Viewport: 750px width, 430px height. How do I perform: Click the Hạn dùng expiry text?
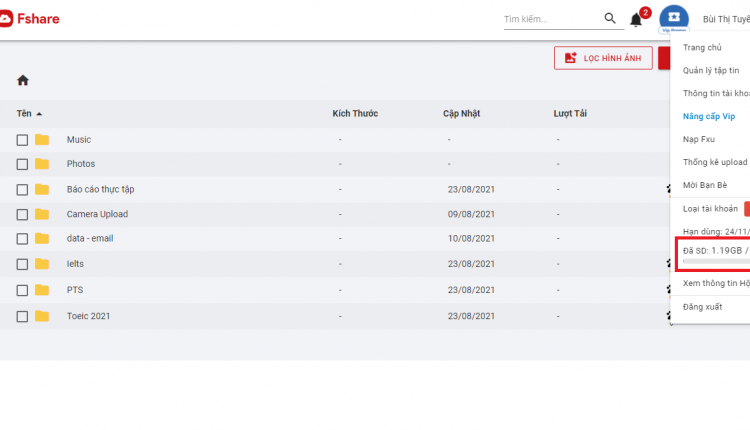click(716, 232)
